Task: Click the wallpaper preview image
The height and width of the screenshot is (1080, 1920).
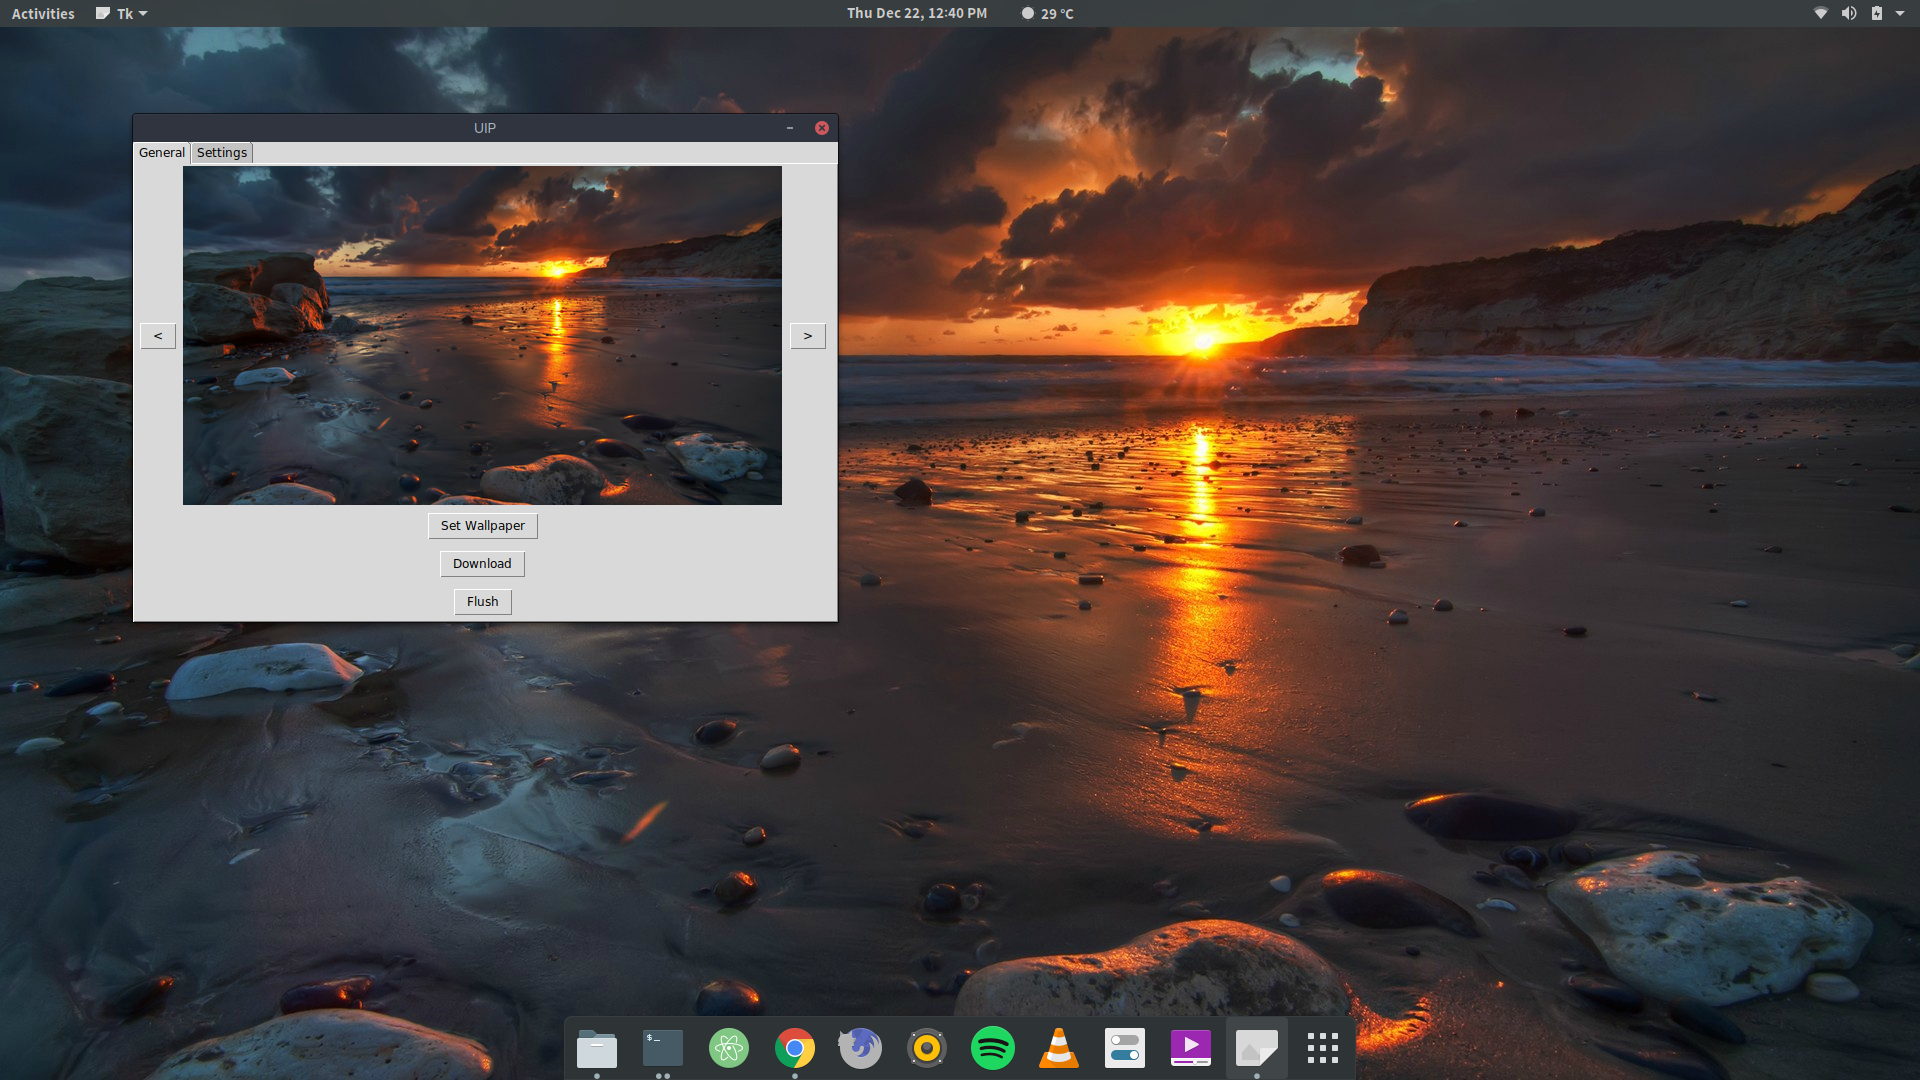Action: [482, 335]
